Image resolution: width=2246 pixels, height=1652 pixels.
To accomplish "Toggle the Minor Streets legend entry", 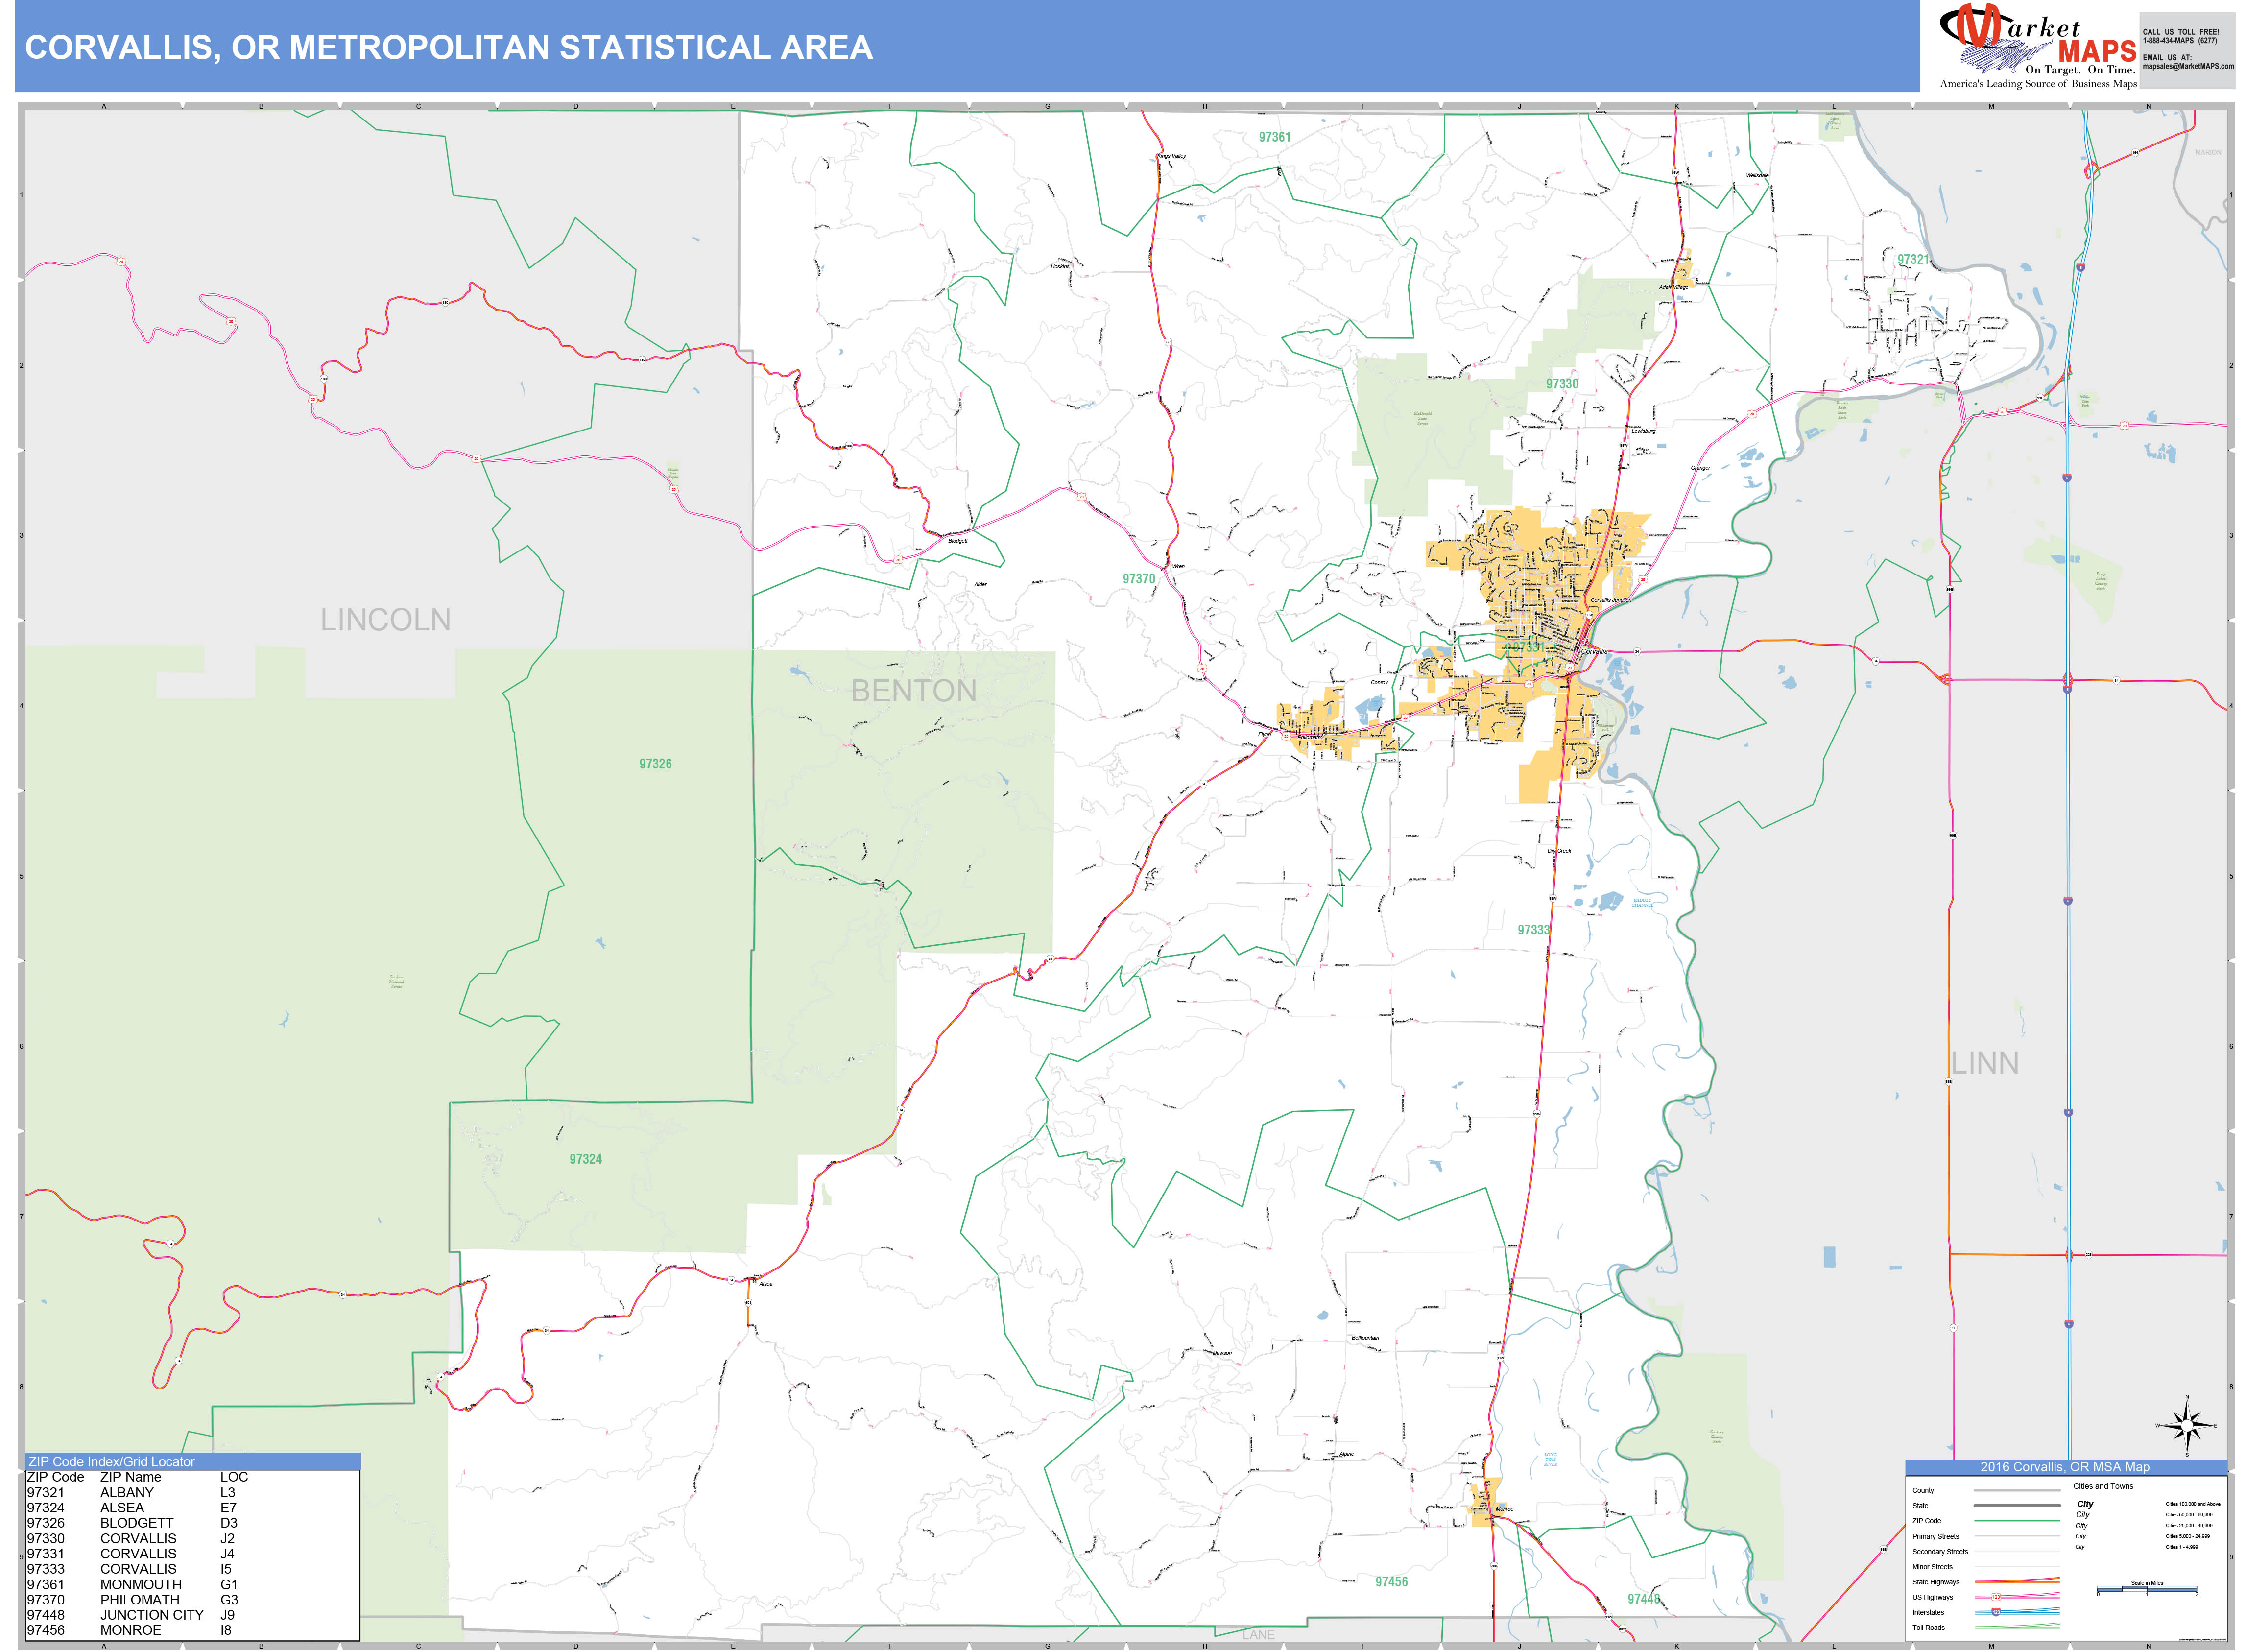I will [2017, 1567].
